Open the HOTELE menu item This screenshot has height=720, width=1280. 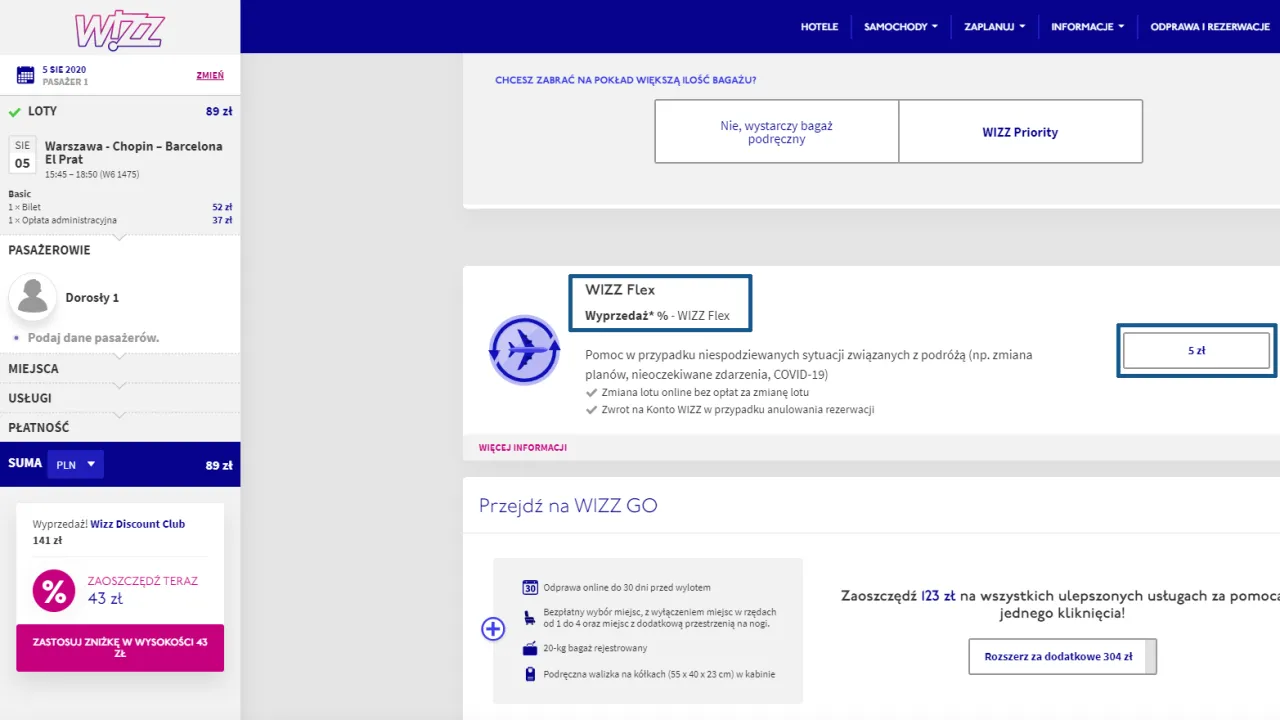pyautogui.click(x=819, y=27)
